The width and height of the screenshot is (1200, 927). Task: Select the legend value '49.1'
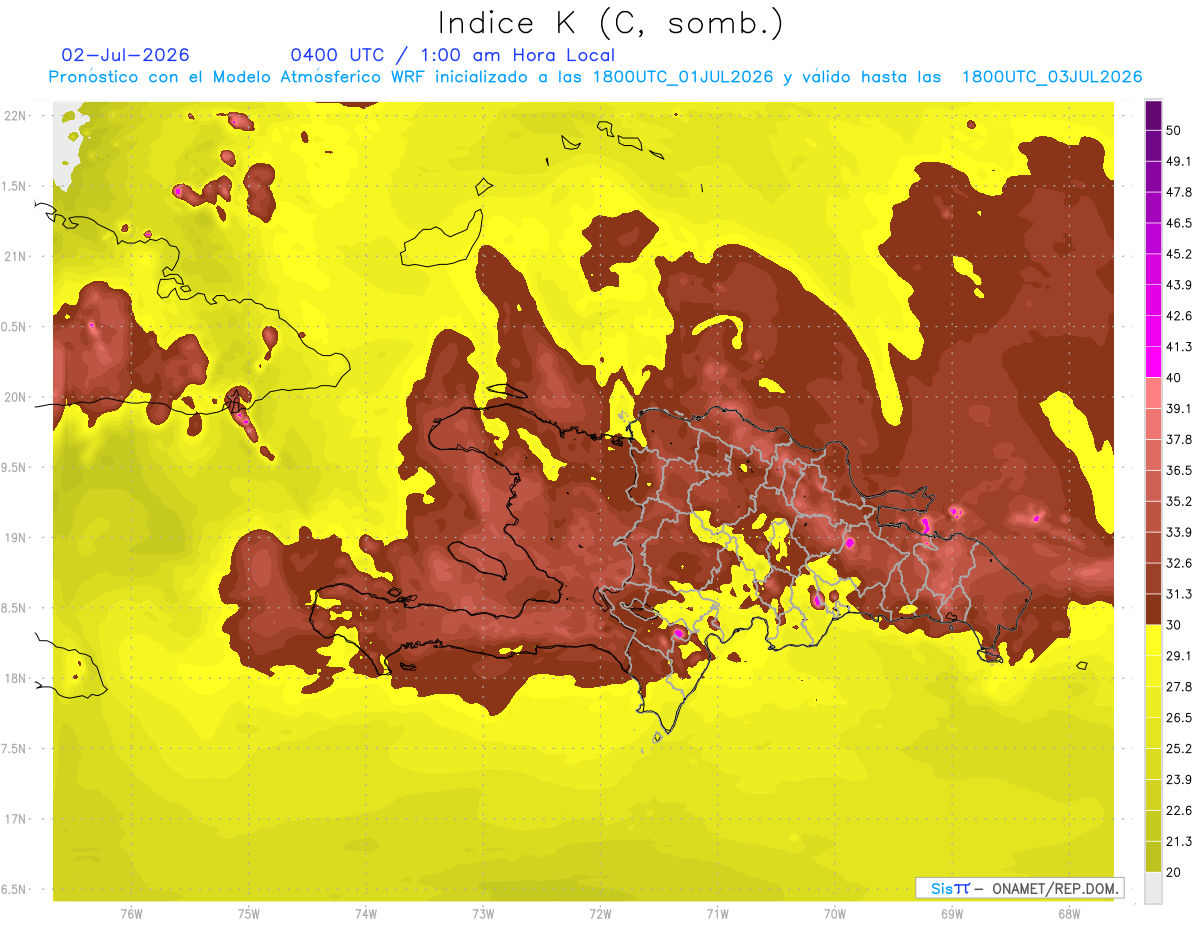1179,161
